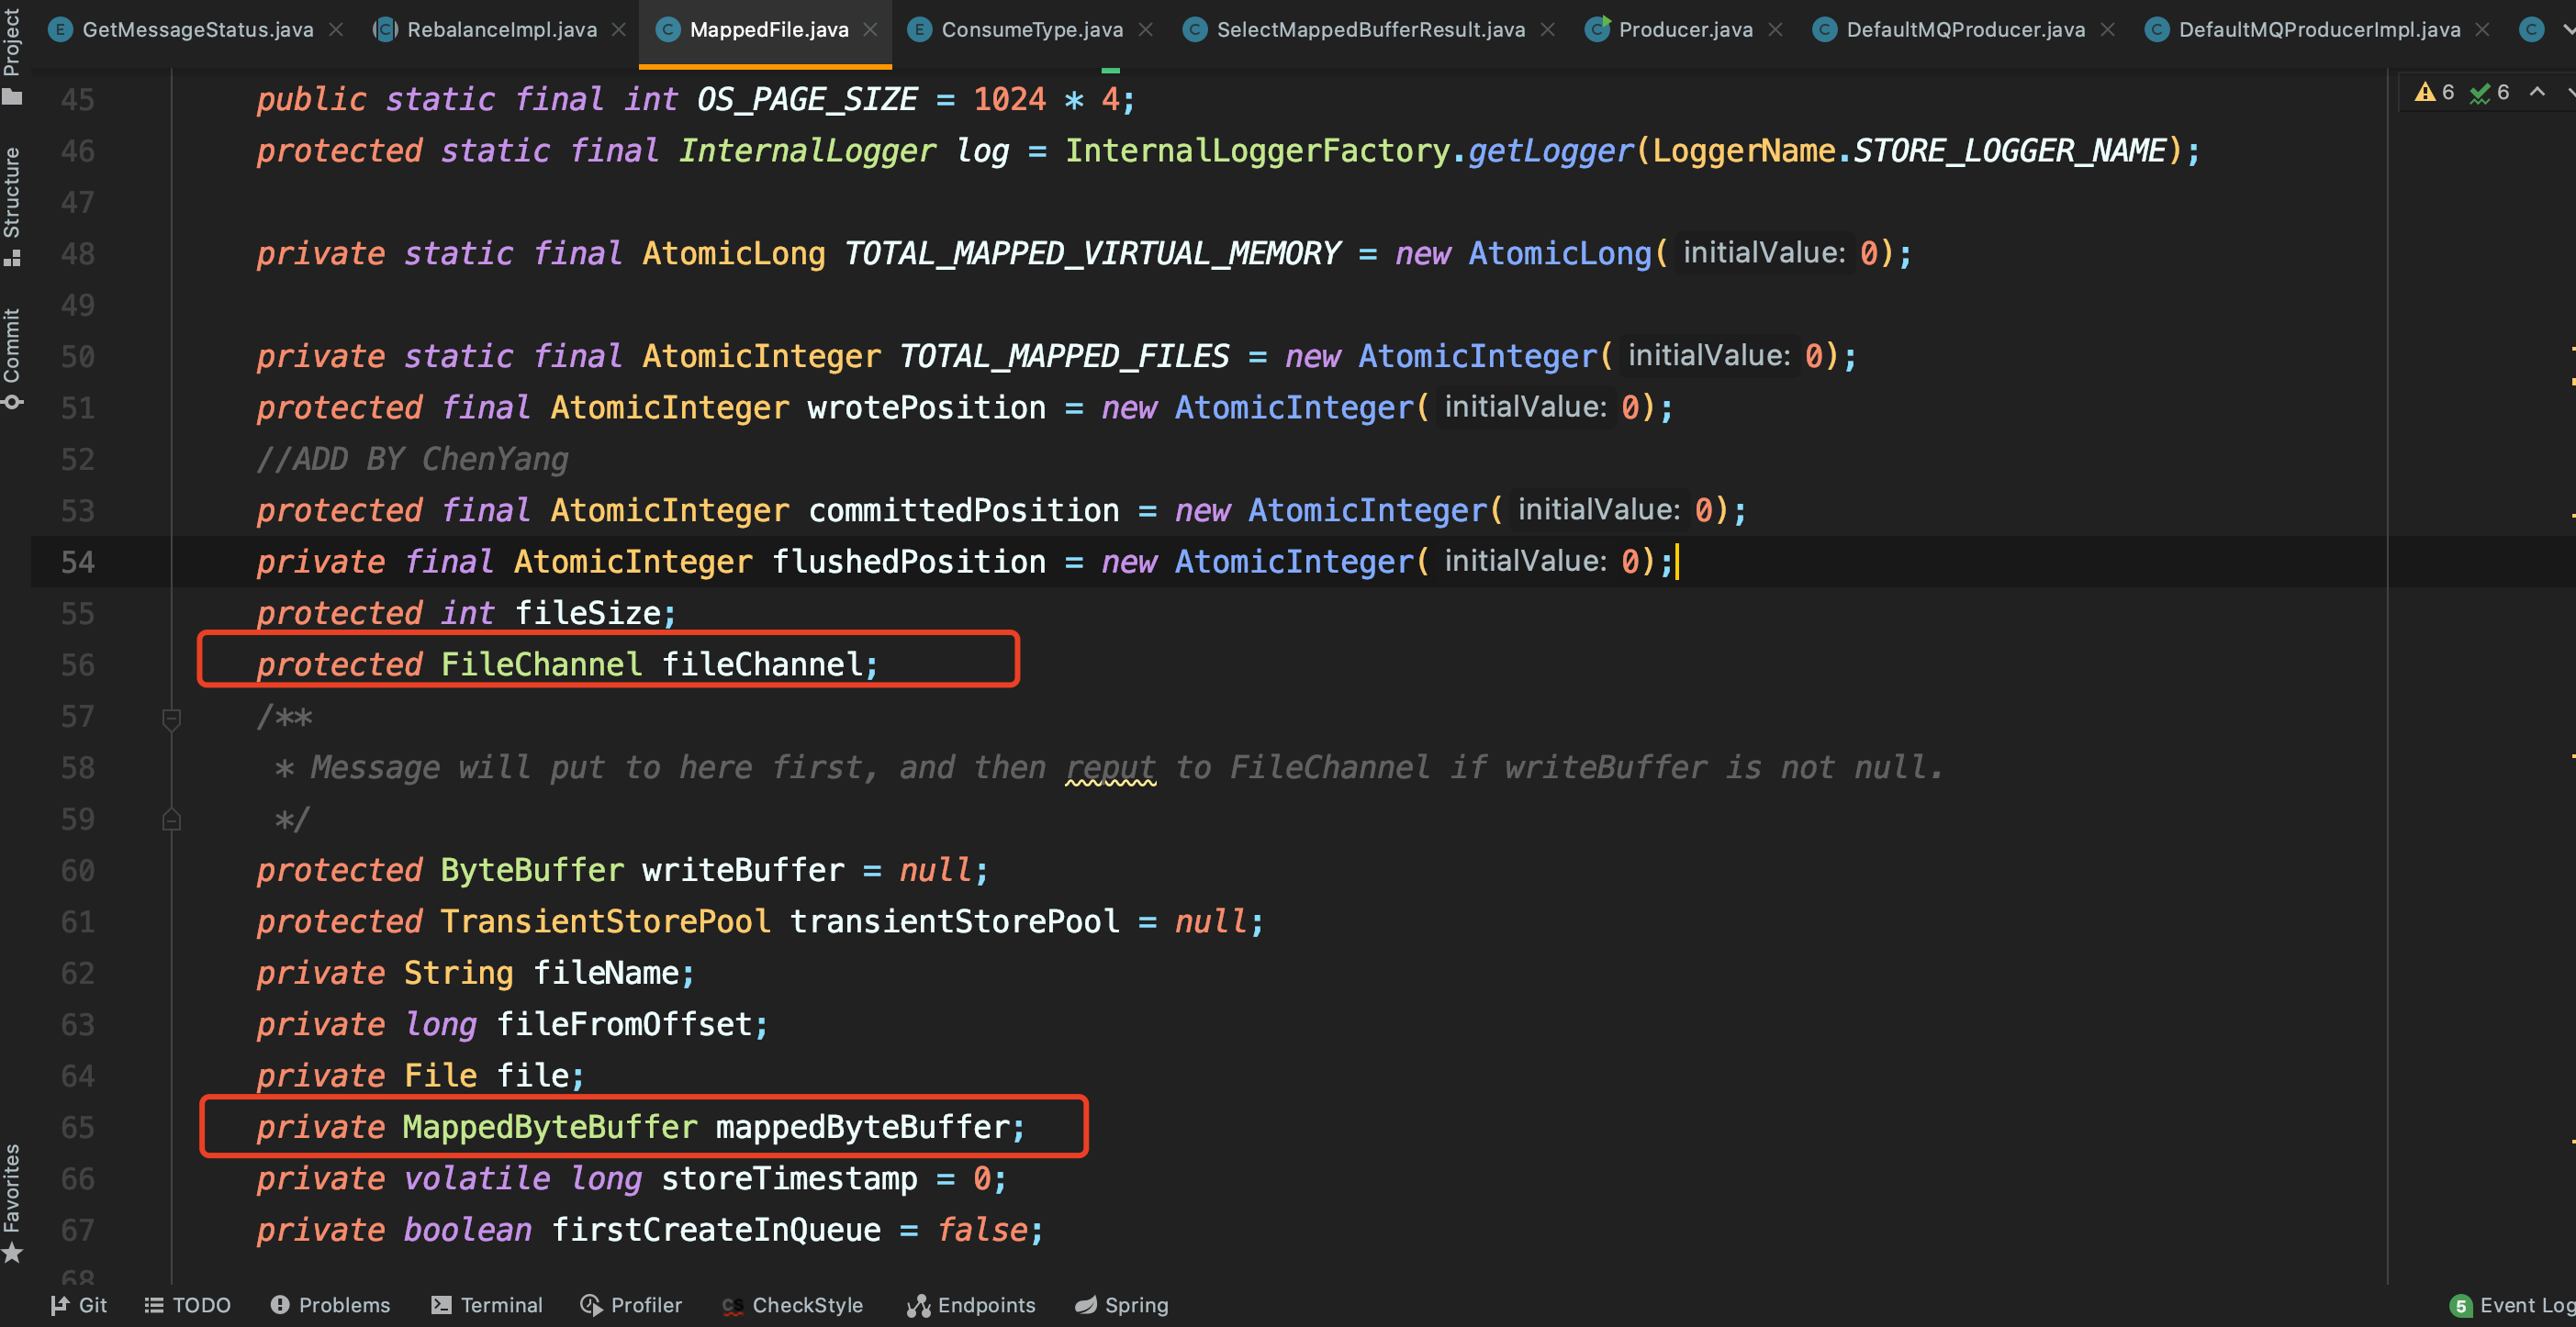Close the DefaultMQProducerImpl.java tab
The width and height of the screenshot is (2576, 1327).
pyautogui.click(x=2482, y=30)
